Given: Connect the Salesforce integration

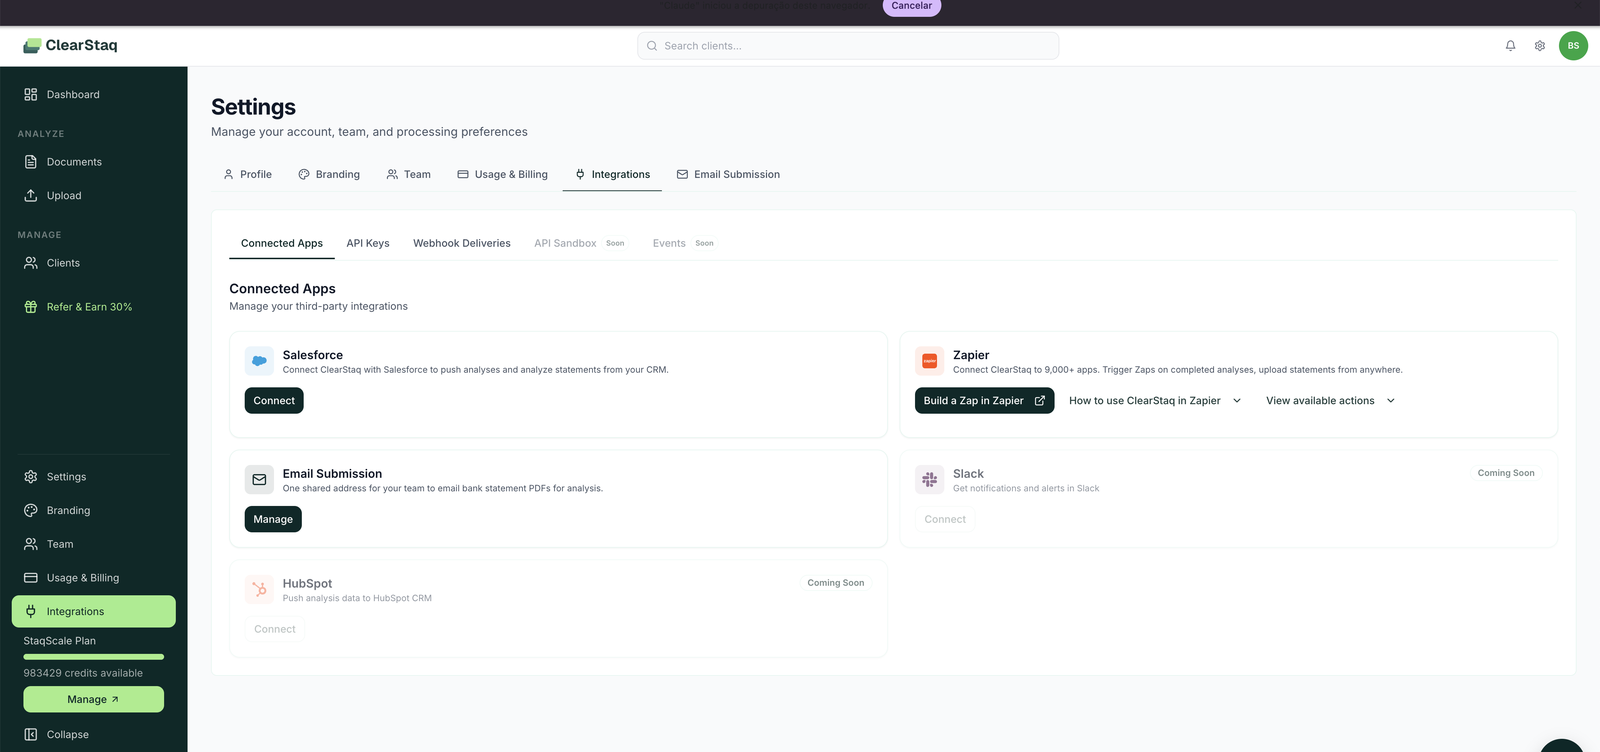Looking at the screenshot, I should [274, 400].
